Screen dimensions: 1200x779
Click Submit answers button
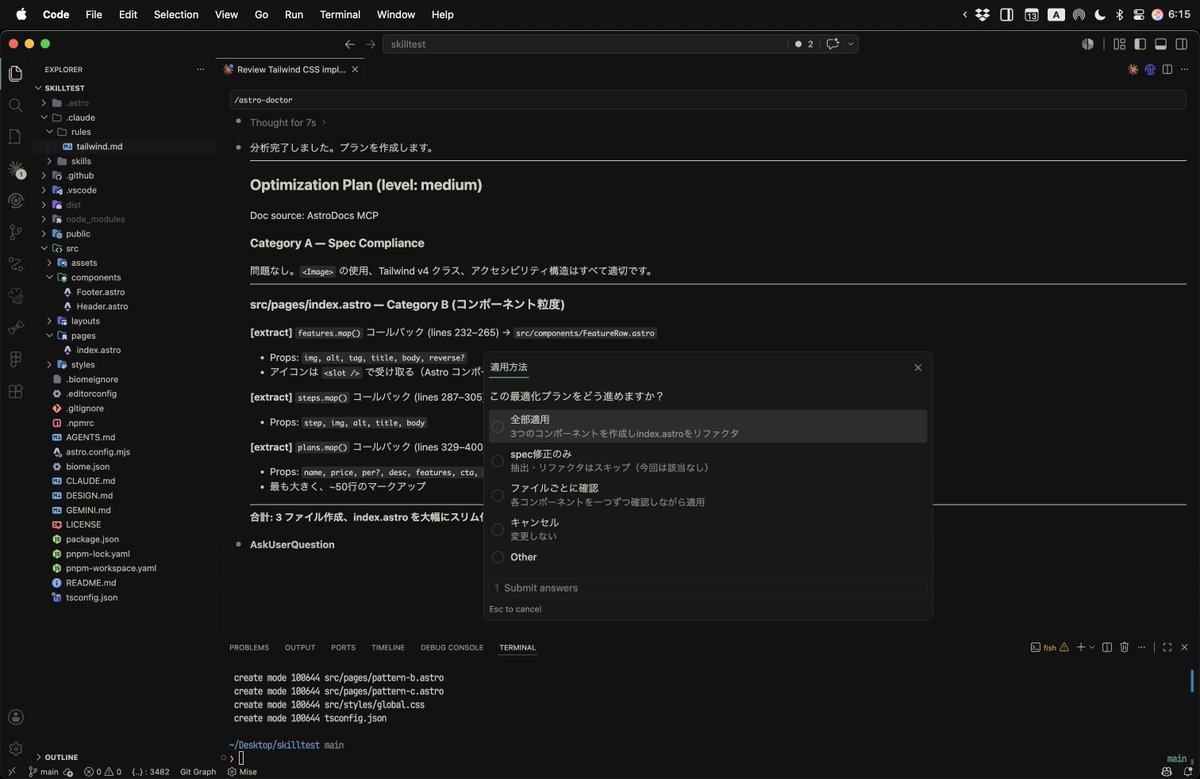click(707, 588)
